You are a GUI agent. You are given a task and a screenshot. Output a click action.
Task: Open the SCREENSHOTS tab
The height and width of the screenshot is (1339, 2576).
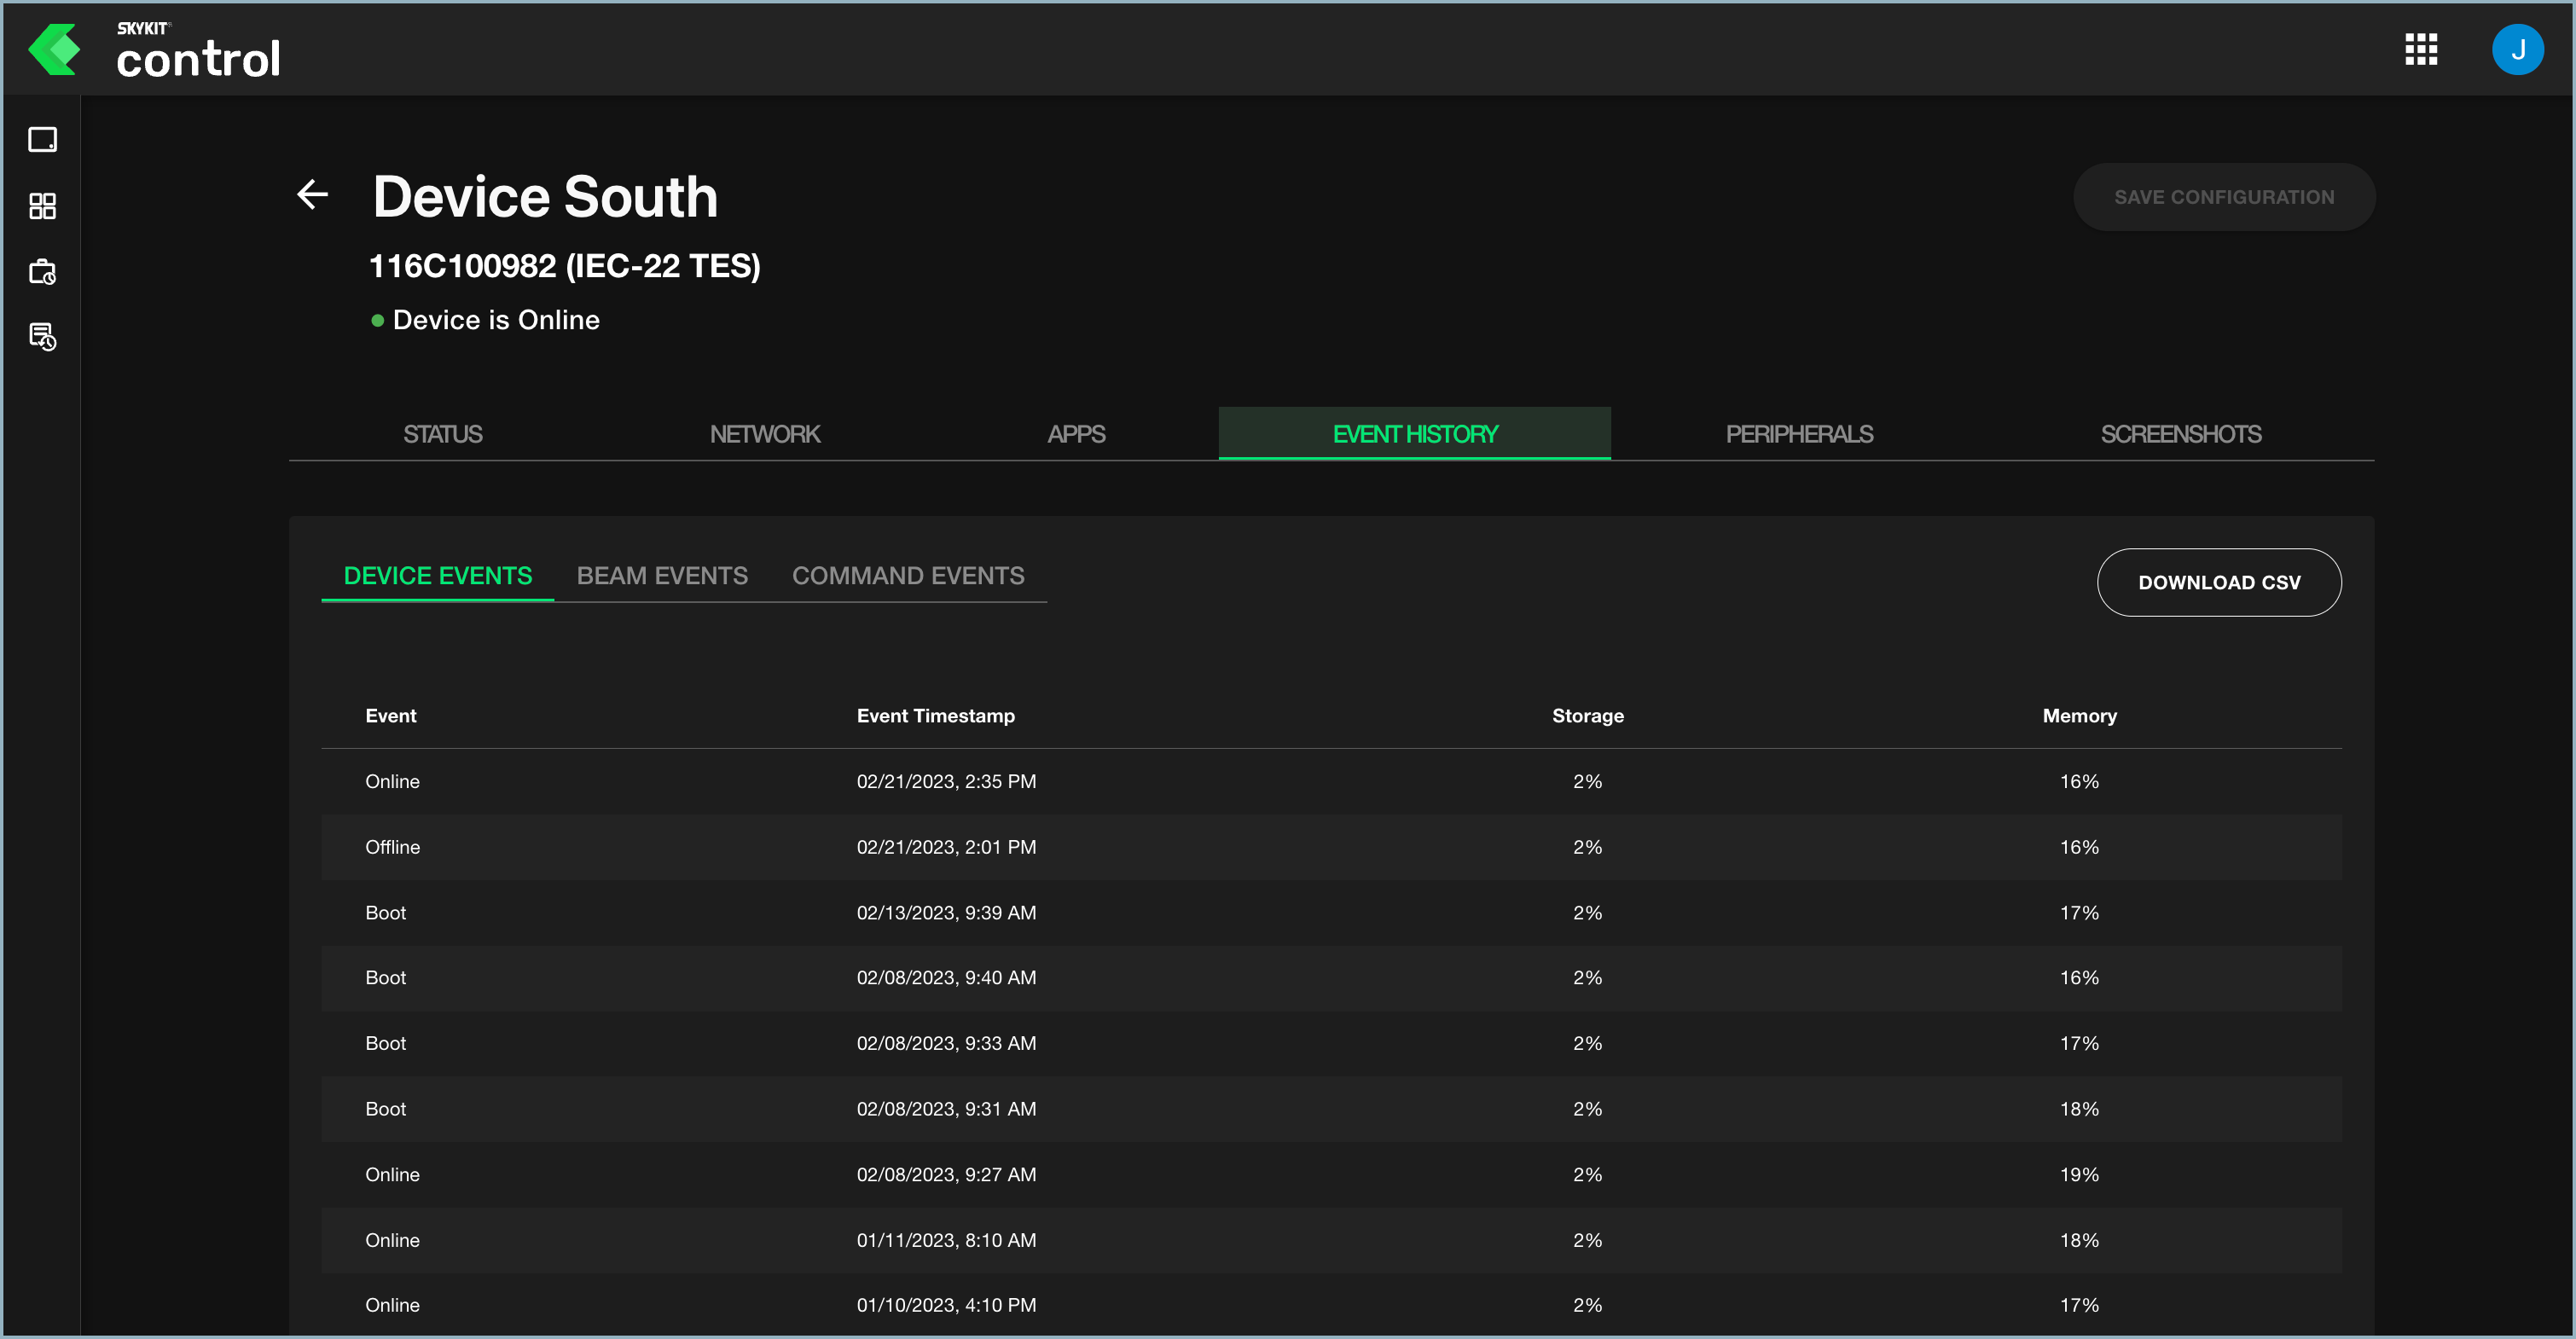2181,434
